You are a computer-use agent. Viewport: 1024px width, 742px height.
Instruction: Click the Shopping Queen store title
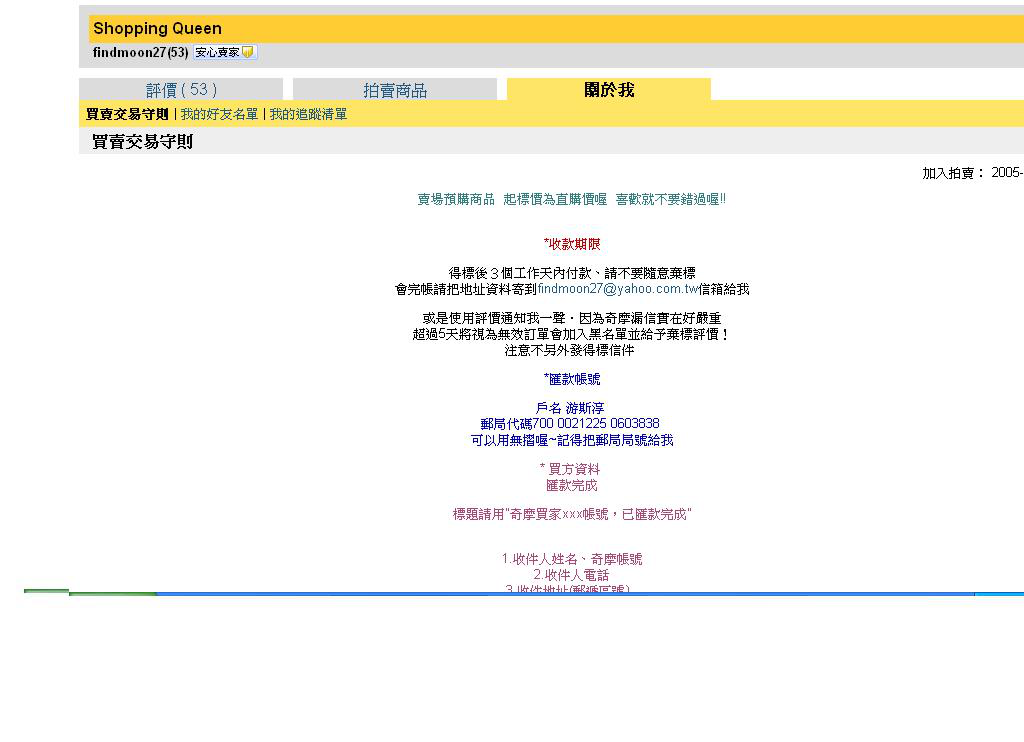[157, 29]
